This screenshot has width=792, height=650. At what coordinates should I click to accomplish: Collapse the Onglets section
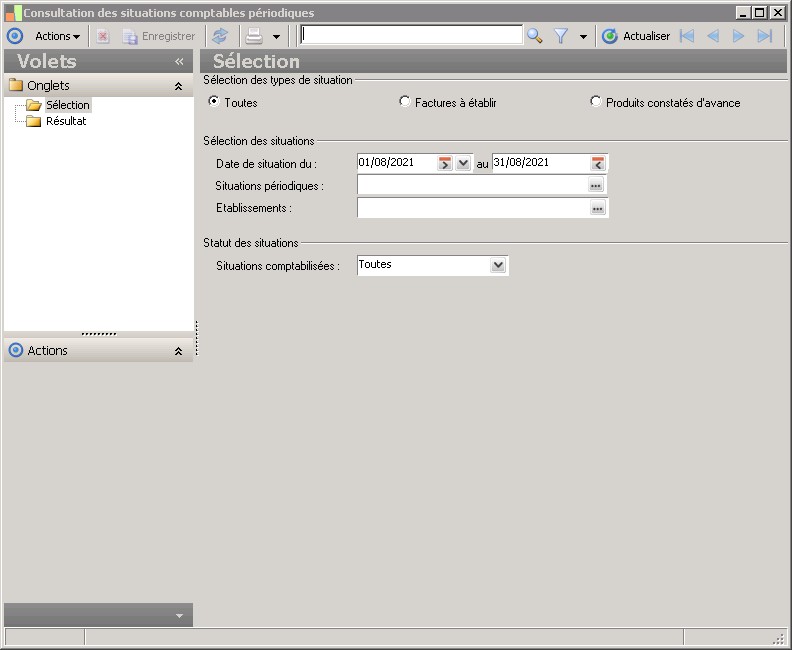(x=178, y=86)
